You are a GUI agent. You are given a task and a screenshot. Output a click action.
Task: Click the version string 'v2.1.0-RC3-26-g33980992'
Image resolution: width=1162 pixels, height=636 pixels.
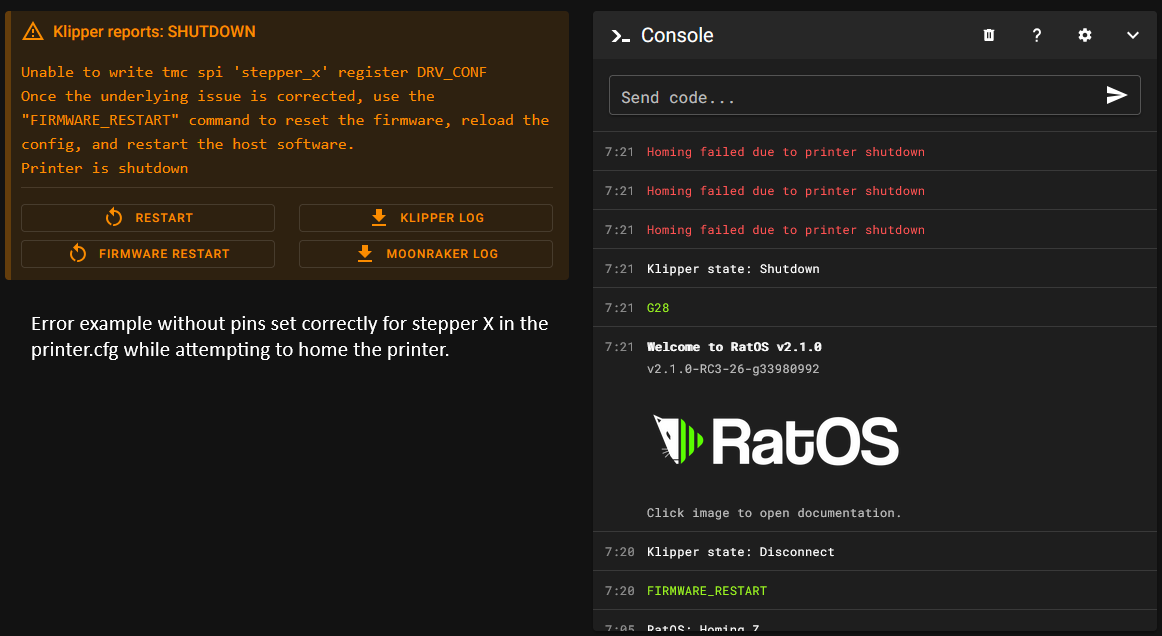pos(733,369)
